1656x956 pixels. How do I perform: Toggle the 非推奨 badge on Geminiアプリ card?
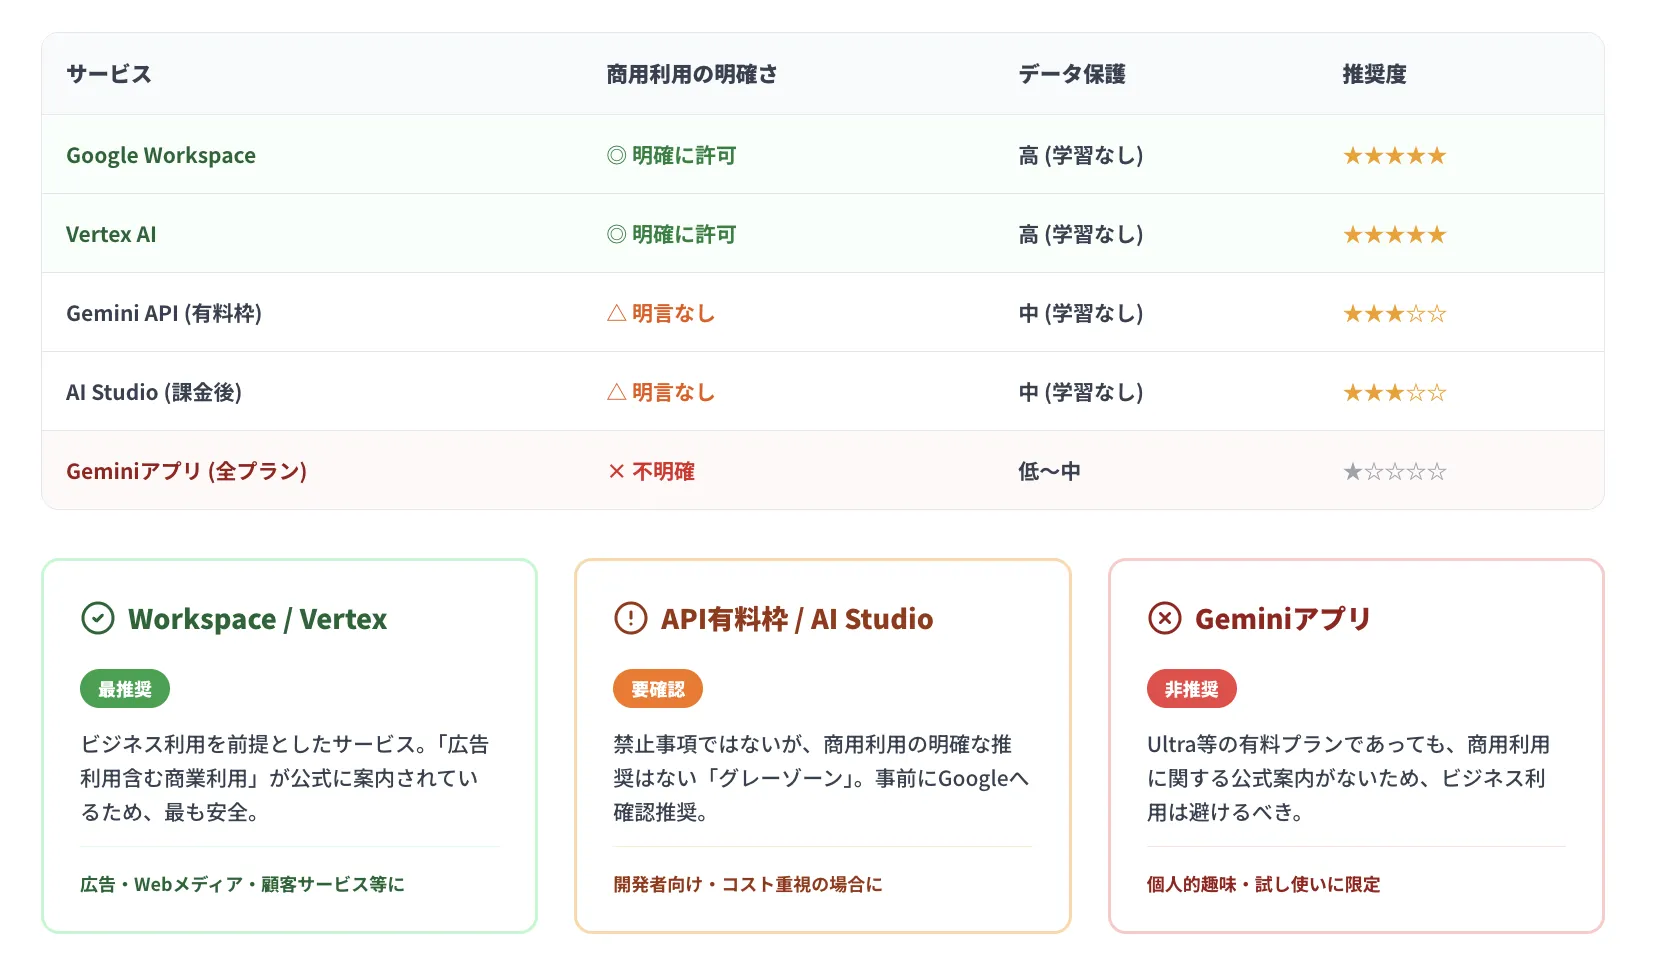coord(1191,688)
